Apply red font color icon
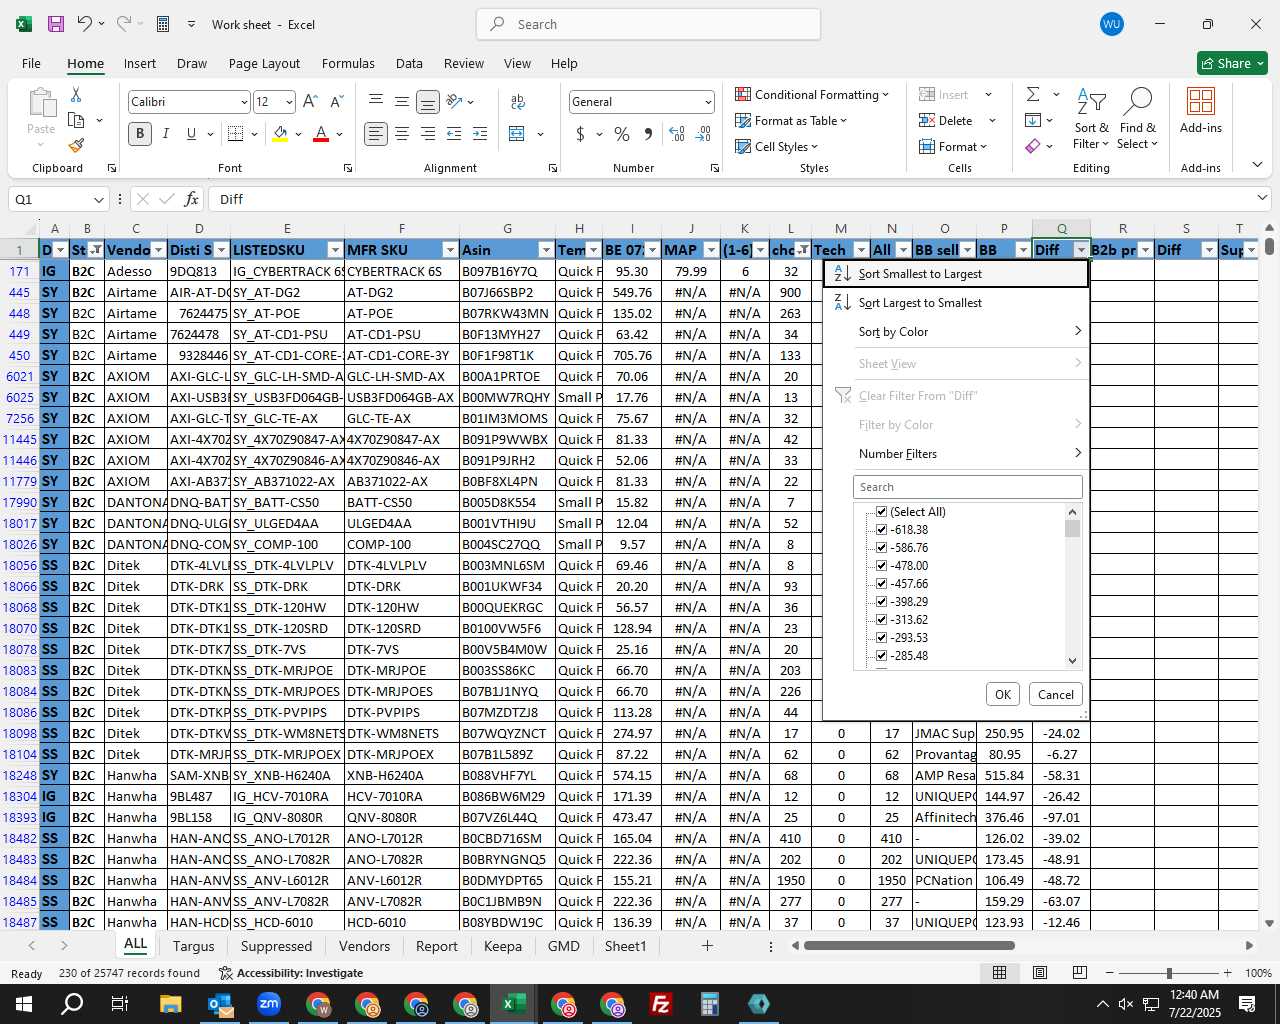1280x1024 pixels. (x=321, y=133)
